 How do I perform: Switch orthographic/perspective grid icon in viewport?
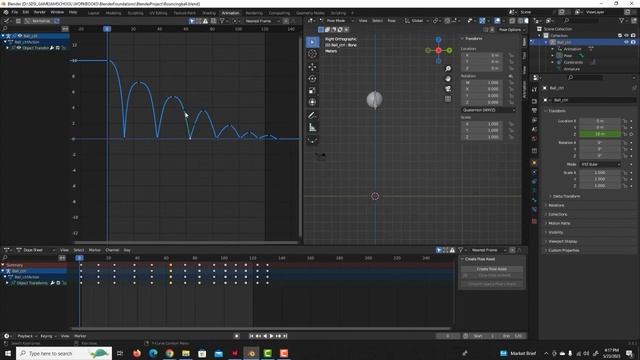click(x=448, y=99)
